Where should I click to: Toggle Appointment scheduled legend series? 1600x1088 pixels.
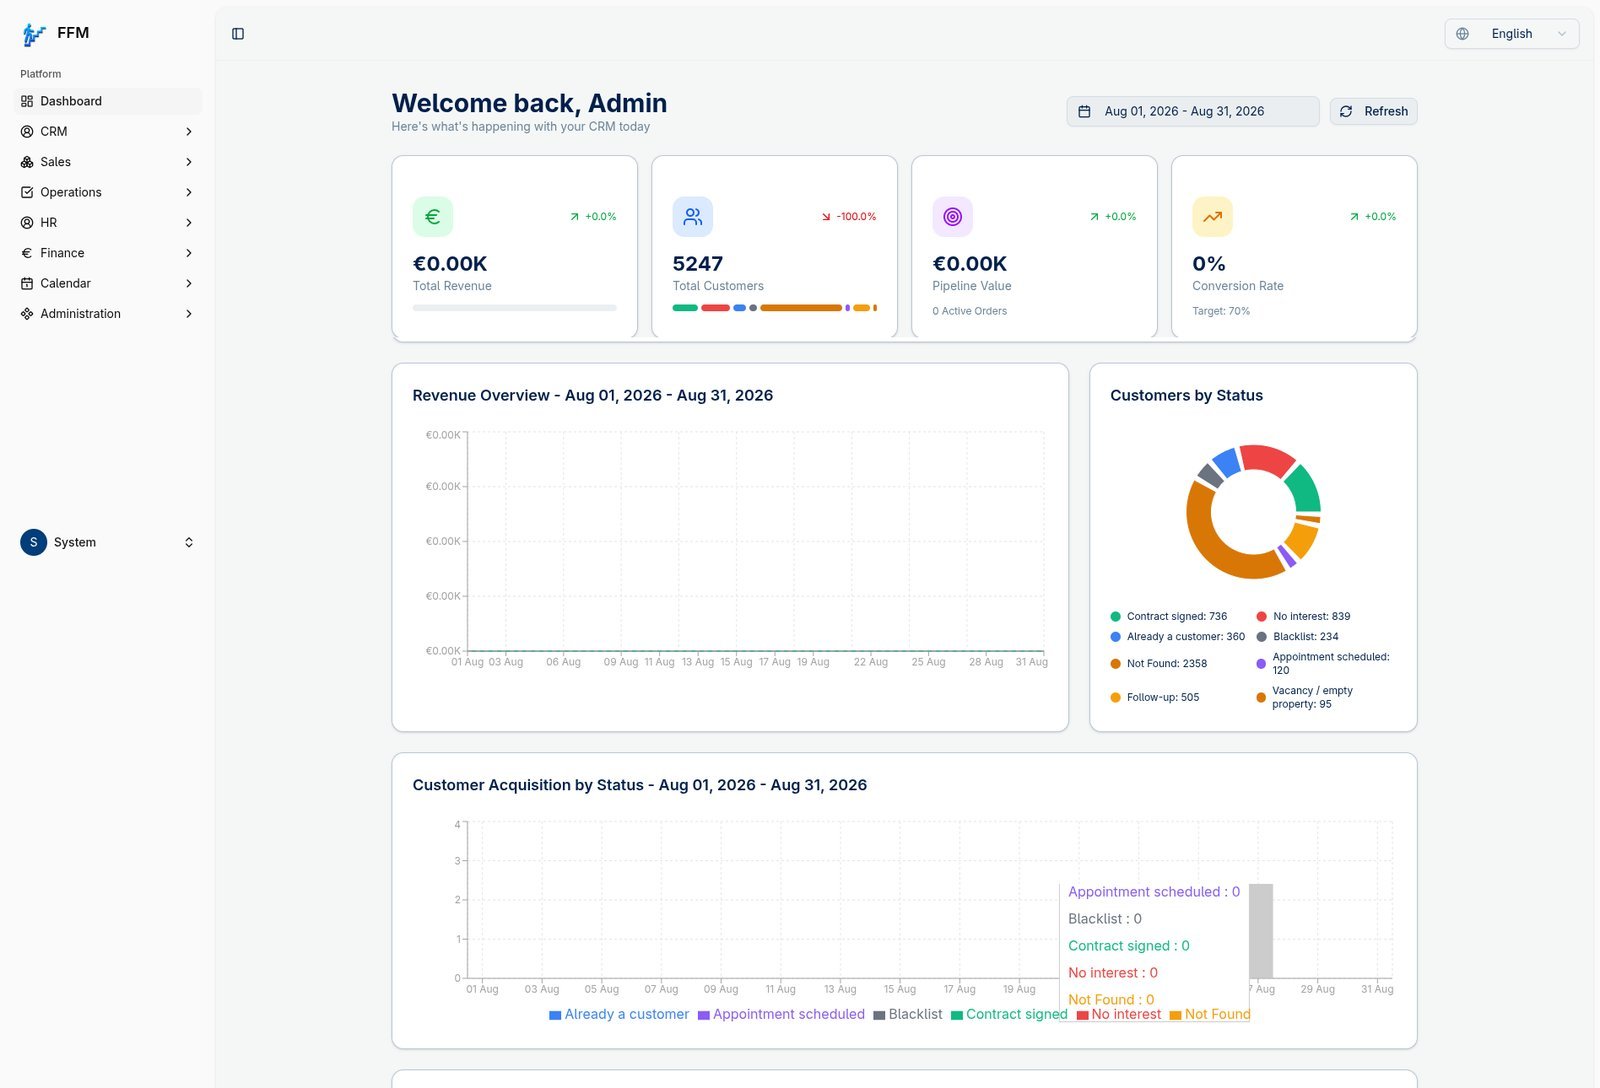[x=782, y=1015]
